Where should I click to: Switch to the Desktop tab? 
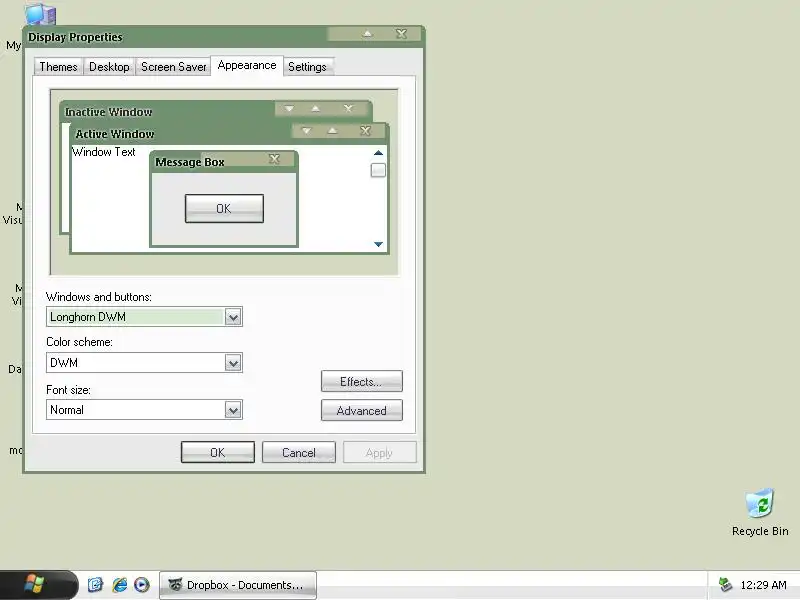(x=109, y=67)
